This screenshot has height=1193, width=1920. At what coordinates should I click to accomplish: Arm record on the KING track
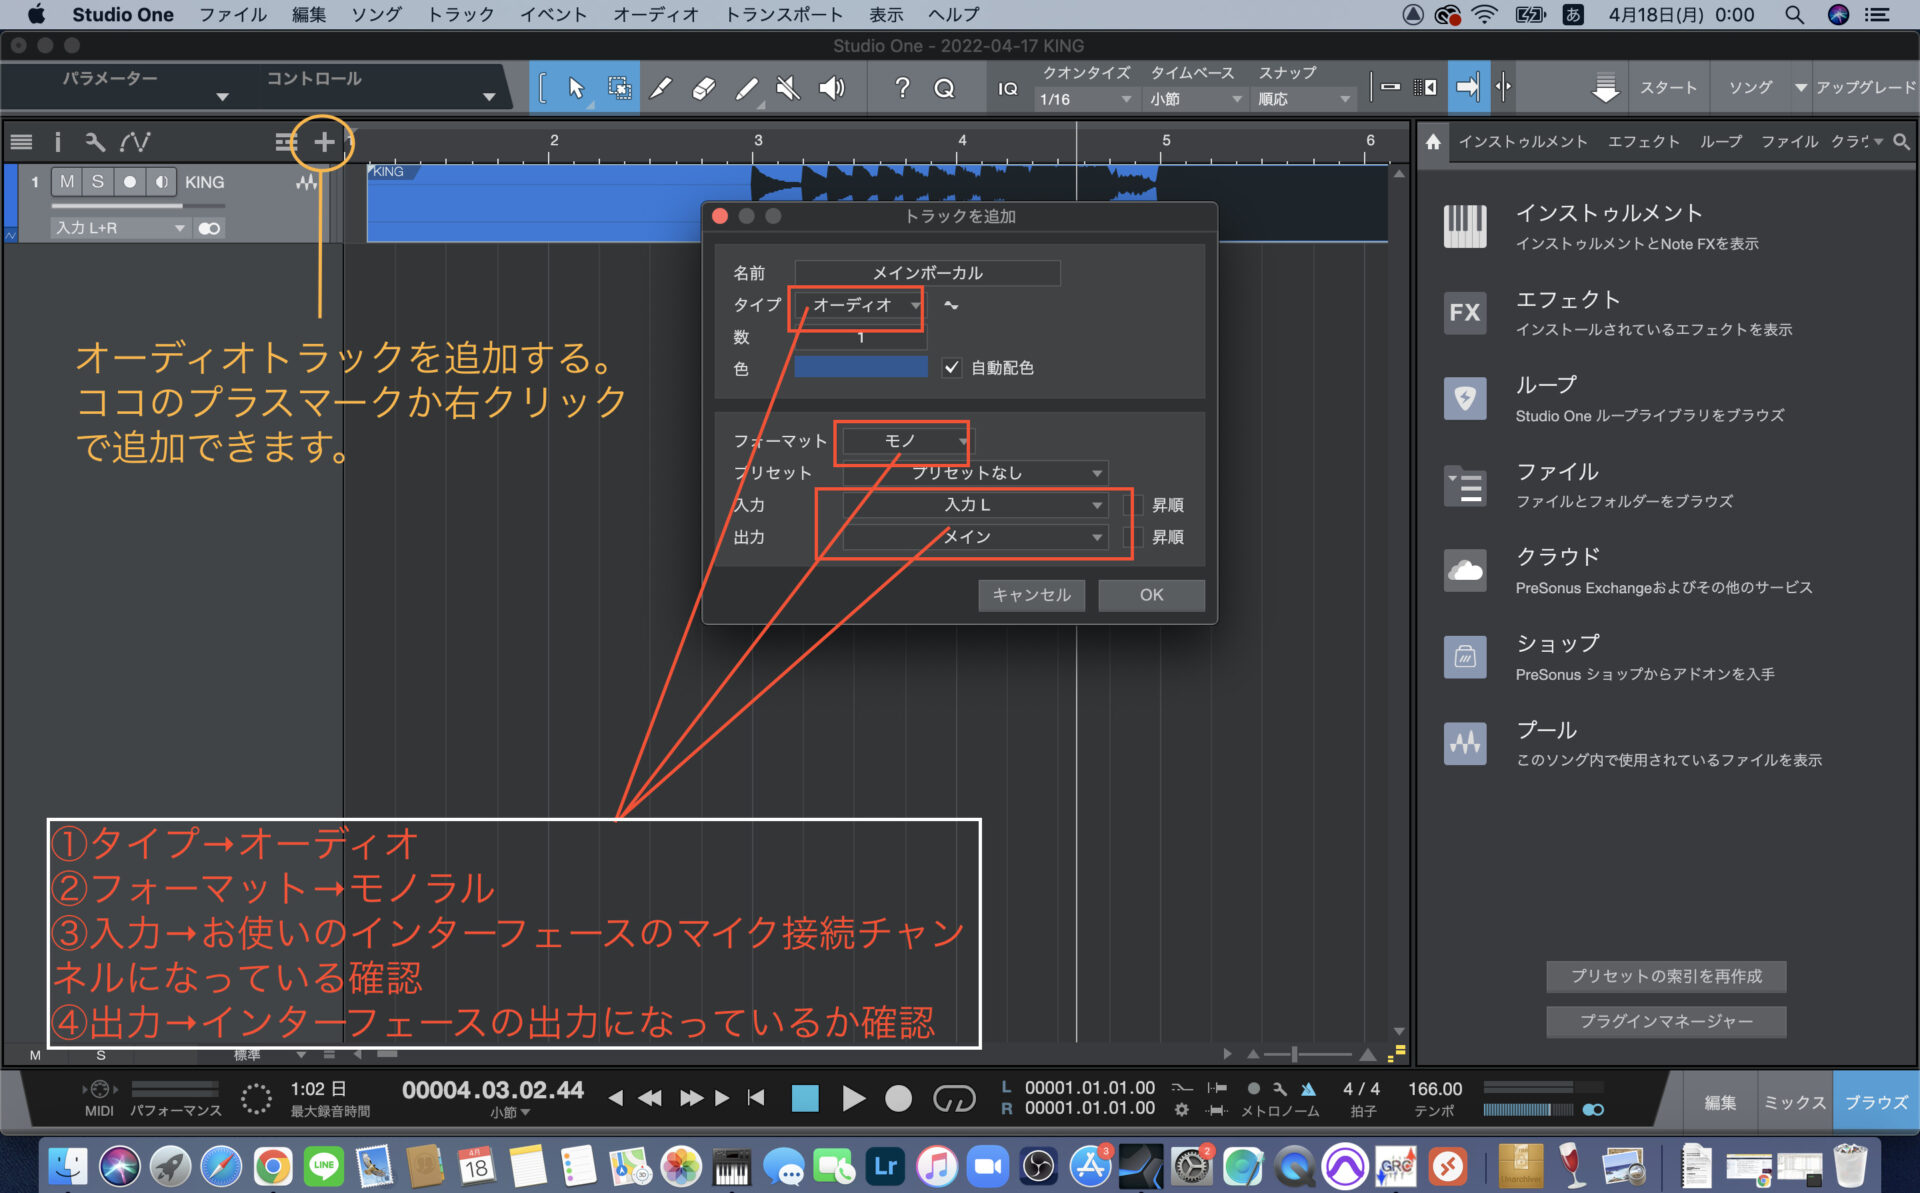coord(129,182)
